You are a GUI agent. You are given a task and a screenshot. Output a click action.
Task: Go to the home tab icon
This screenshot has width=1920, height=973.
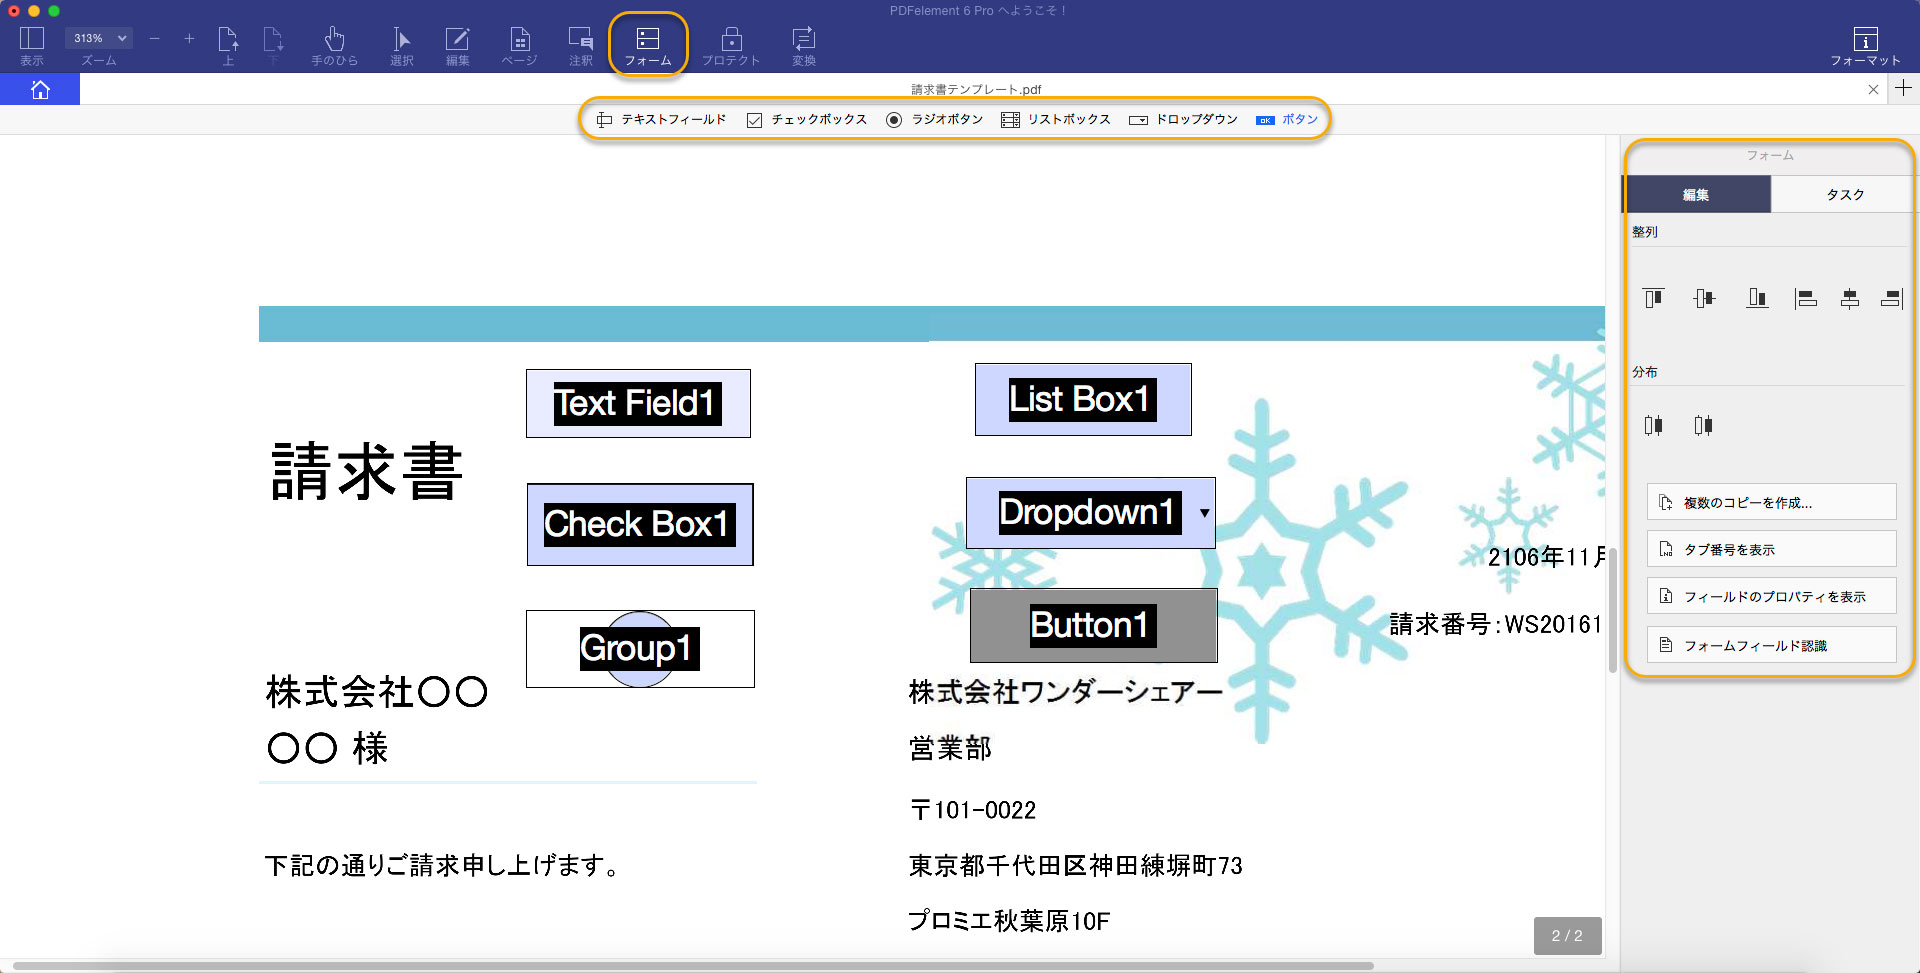40,90
